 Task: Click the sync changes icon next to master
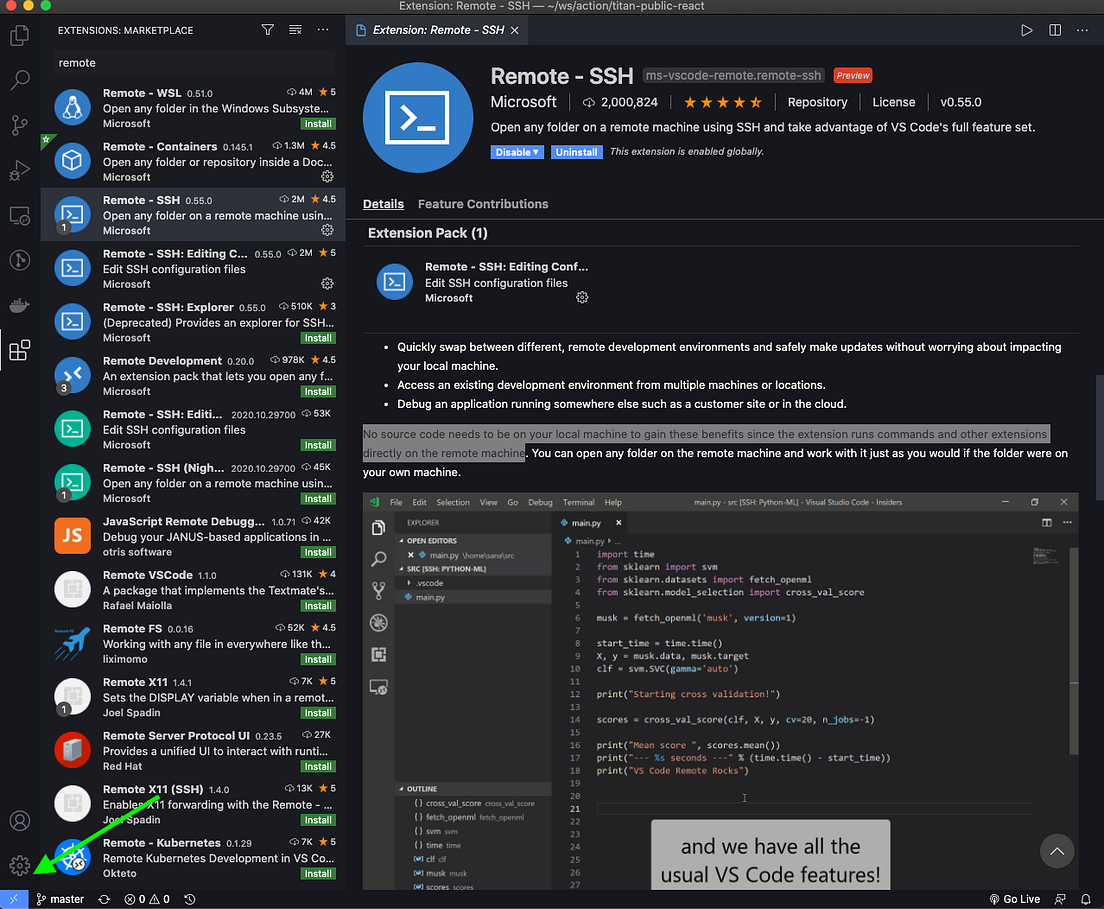103,899
